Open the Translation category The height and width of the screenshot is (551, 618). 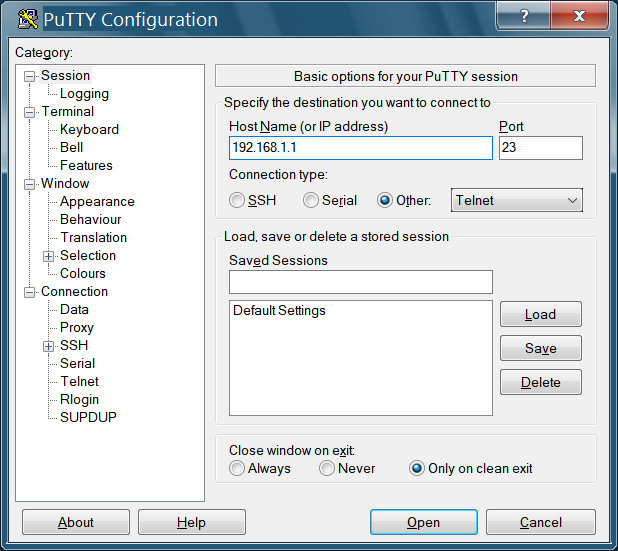93,237
